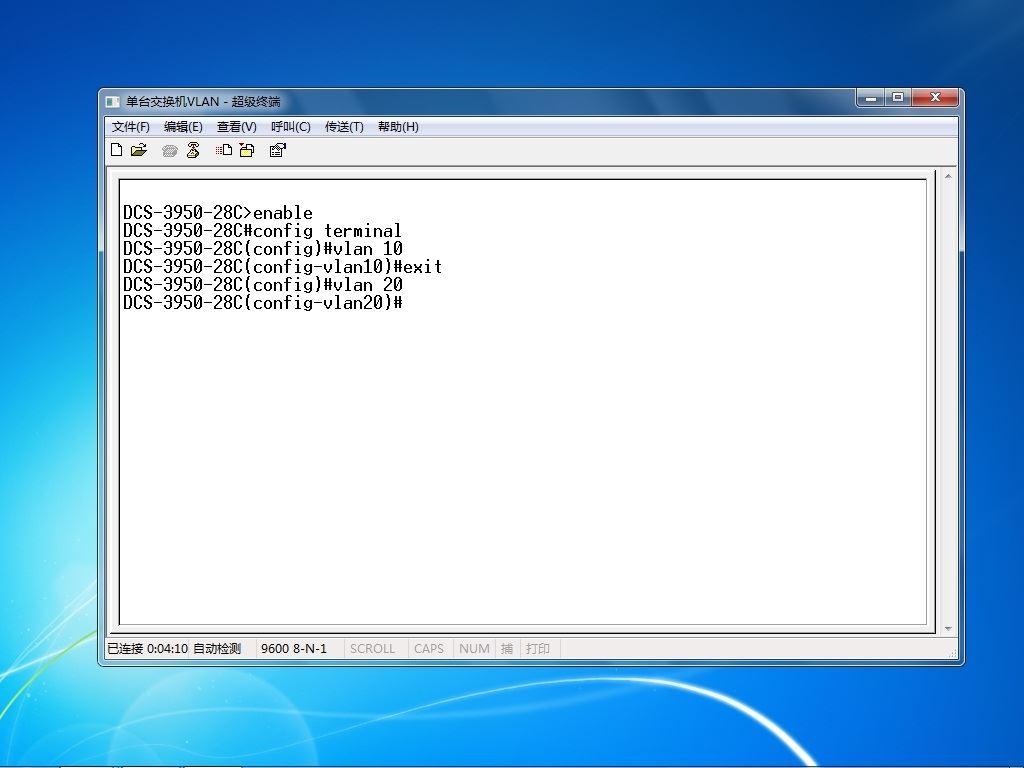Click the scrollbar up arrow

click(x=948, y=177)
